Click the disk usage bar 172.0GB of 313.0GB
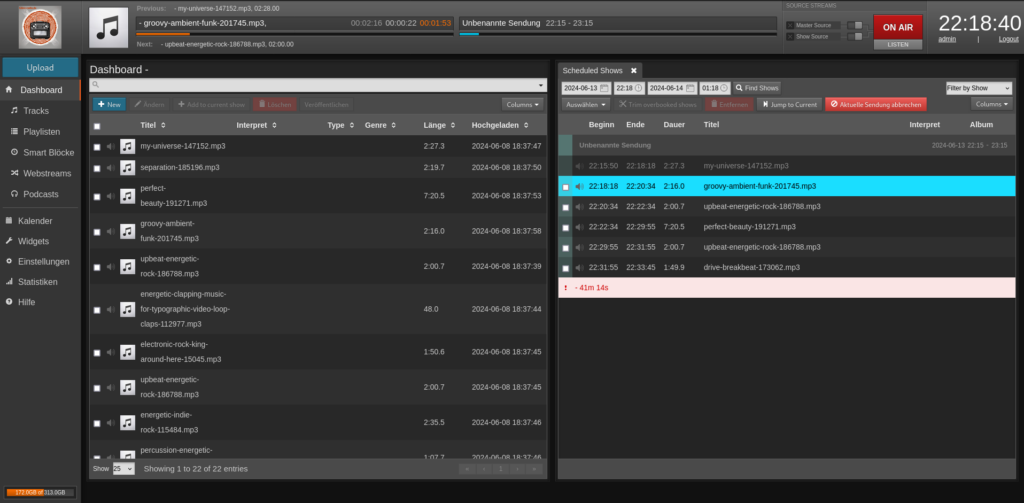 (x=40, y=492)
